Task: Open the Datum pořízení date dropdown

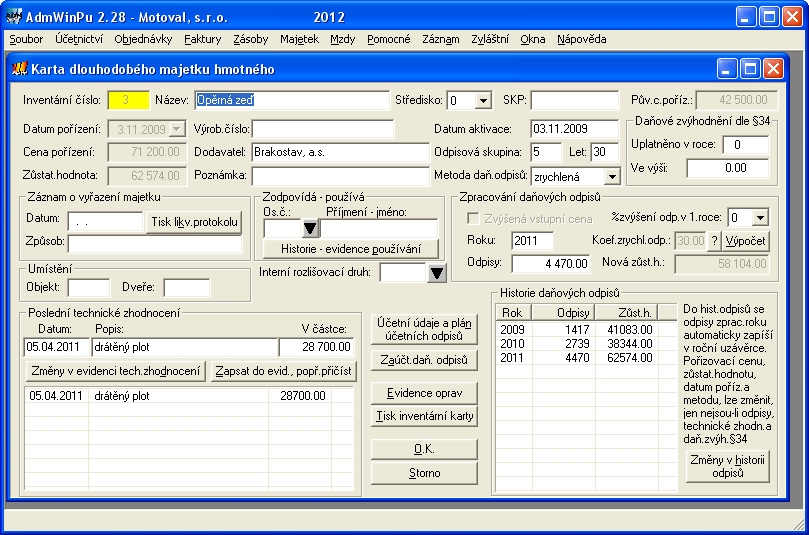Action: pos(176,129)
